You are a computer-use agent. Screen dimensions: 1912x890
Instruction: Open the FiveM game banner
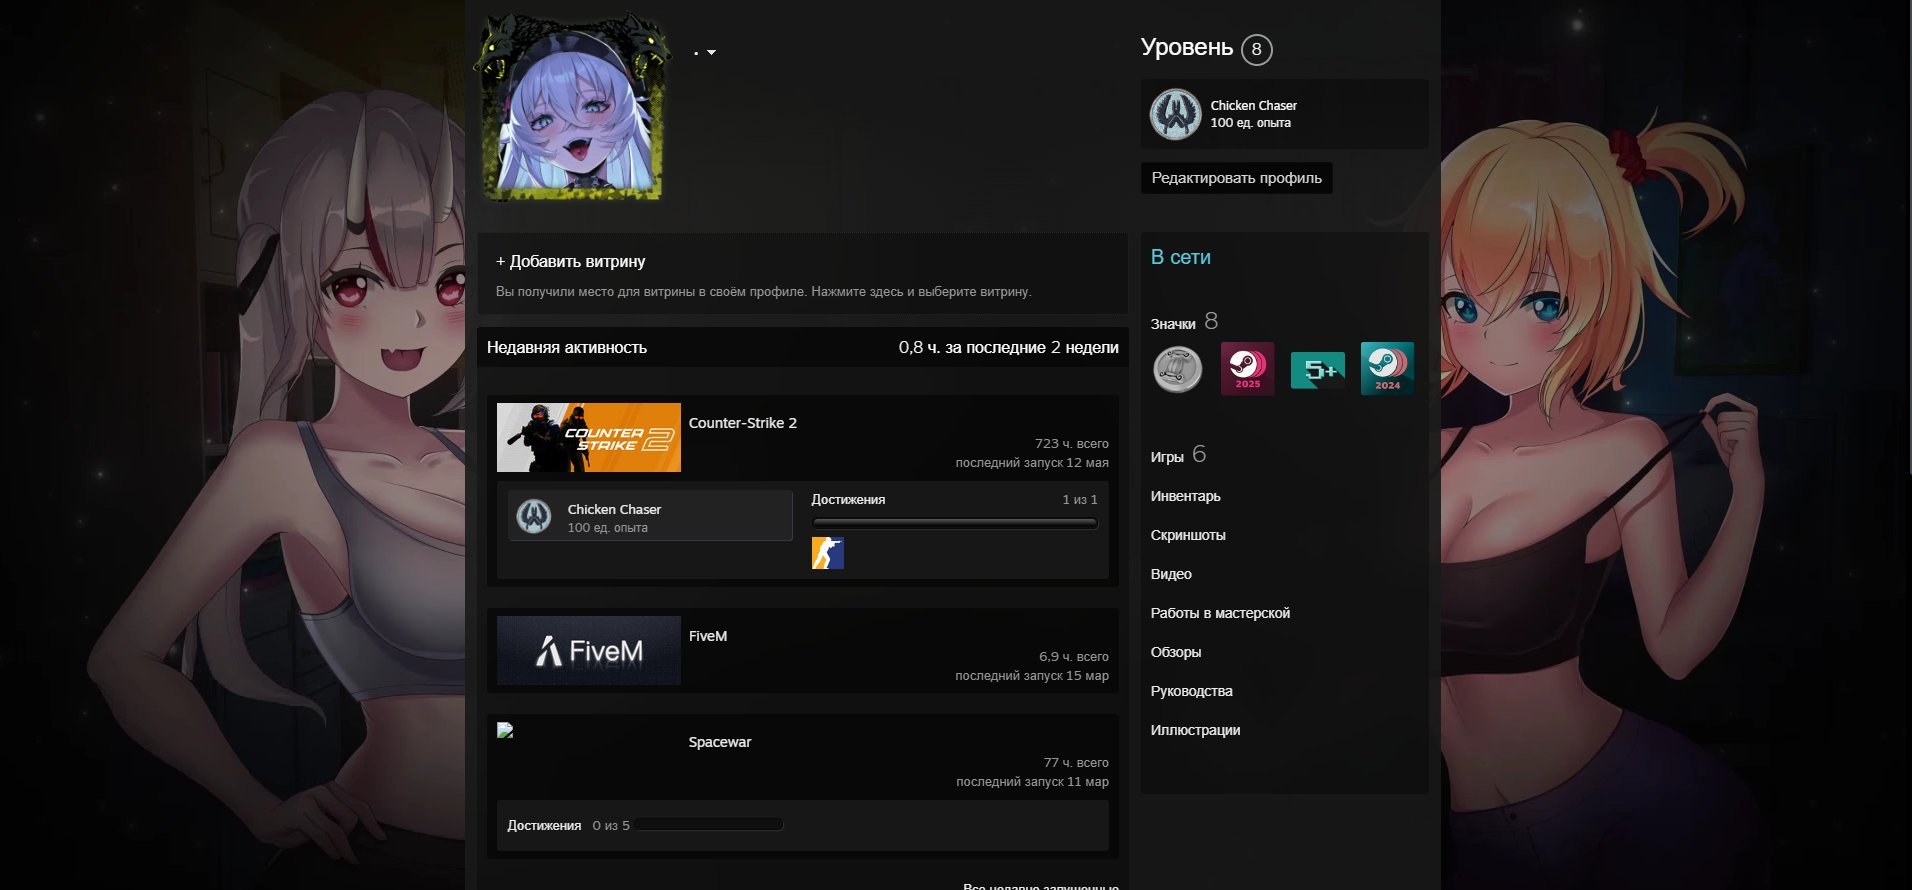click(589, 651)
